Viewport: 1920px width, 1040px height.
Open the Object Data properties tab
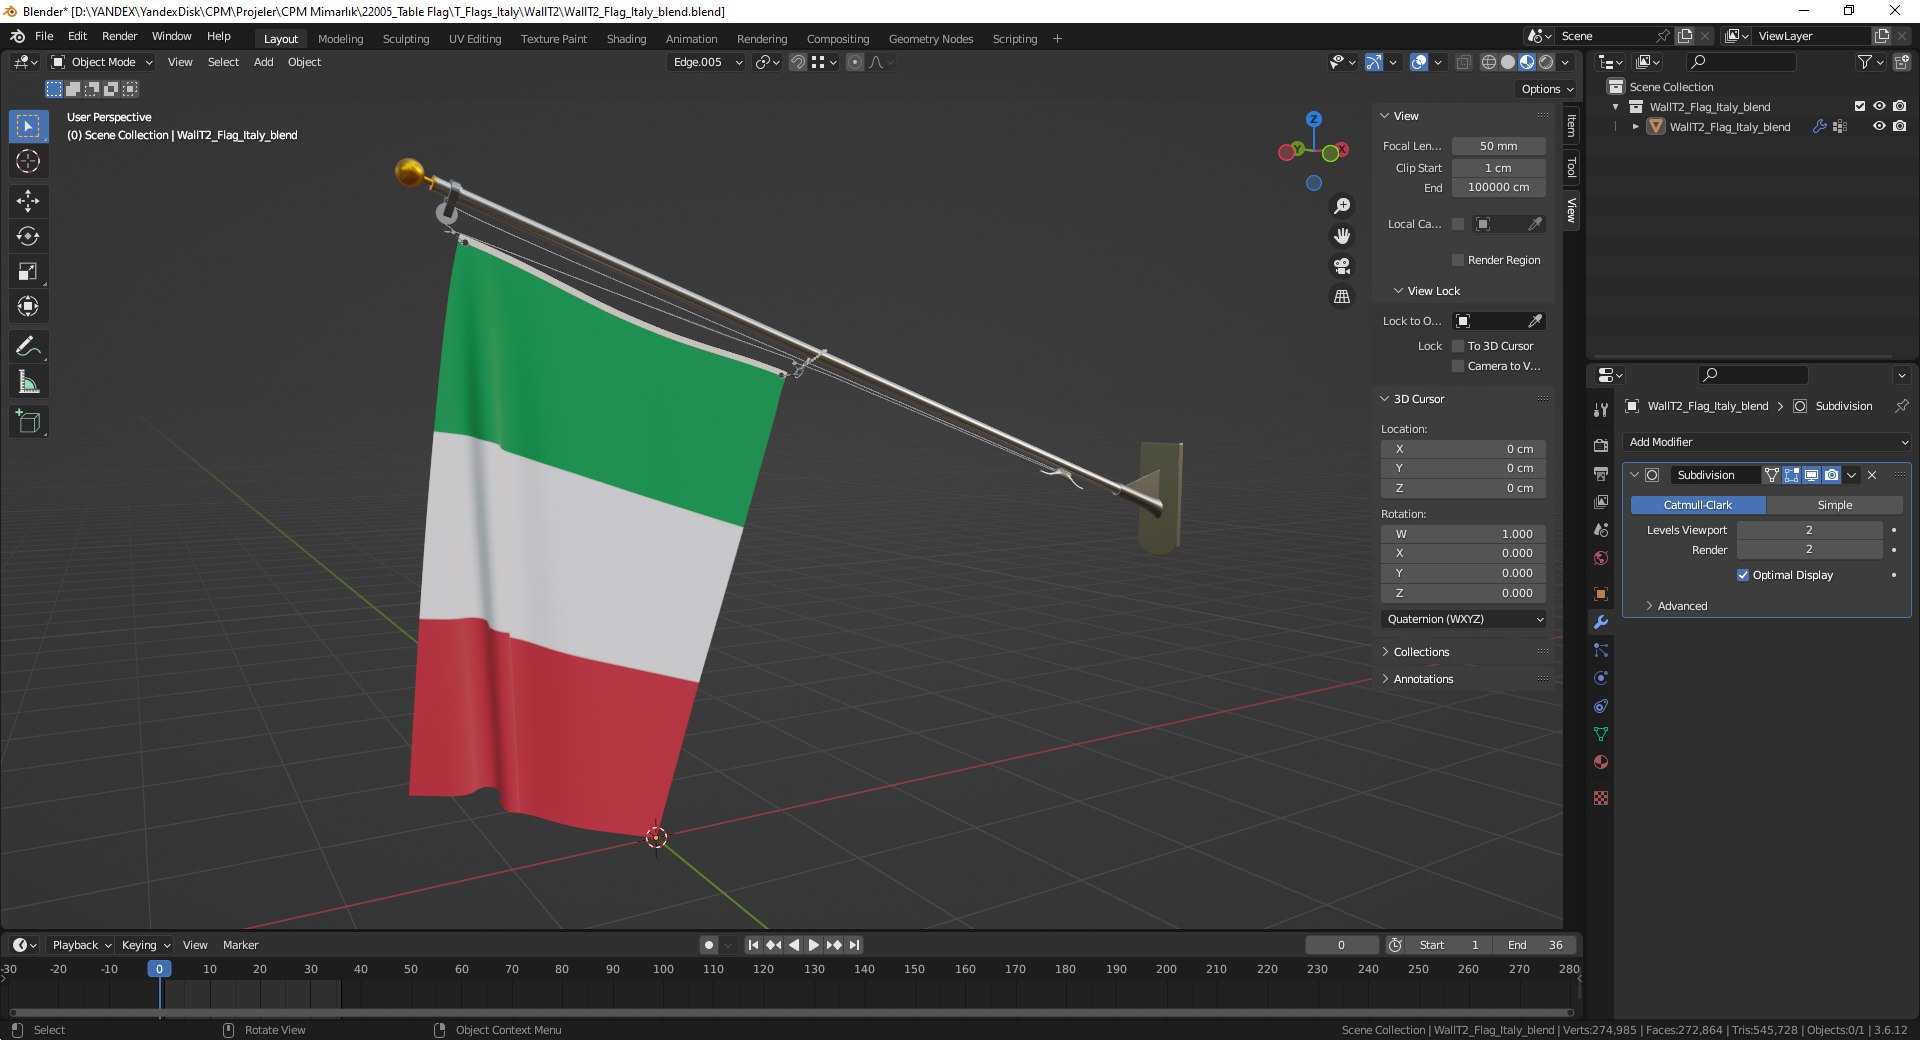click(1601, 734)
